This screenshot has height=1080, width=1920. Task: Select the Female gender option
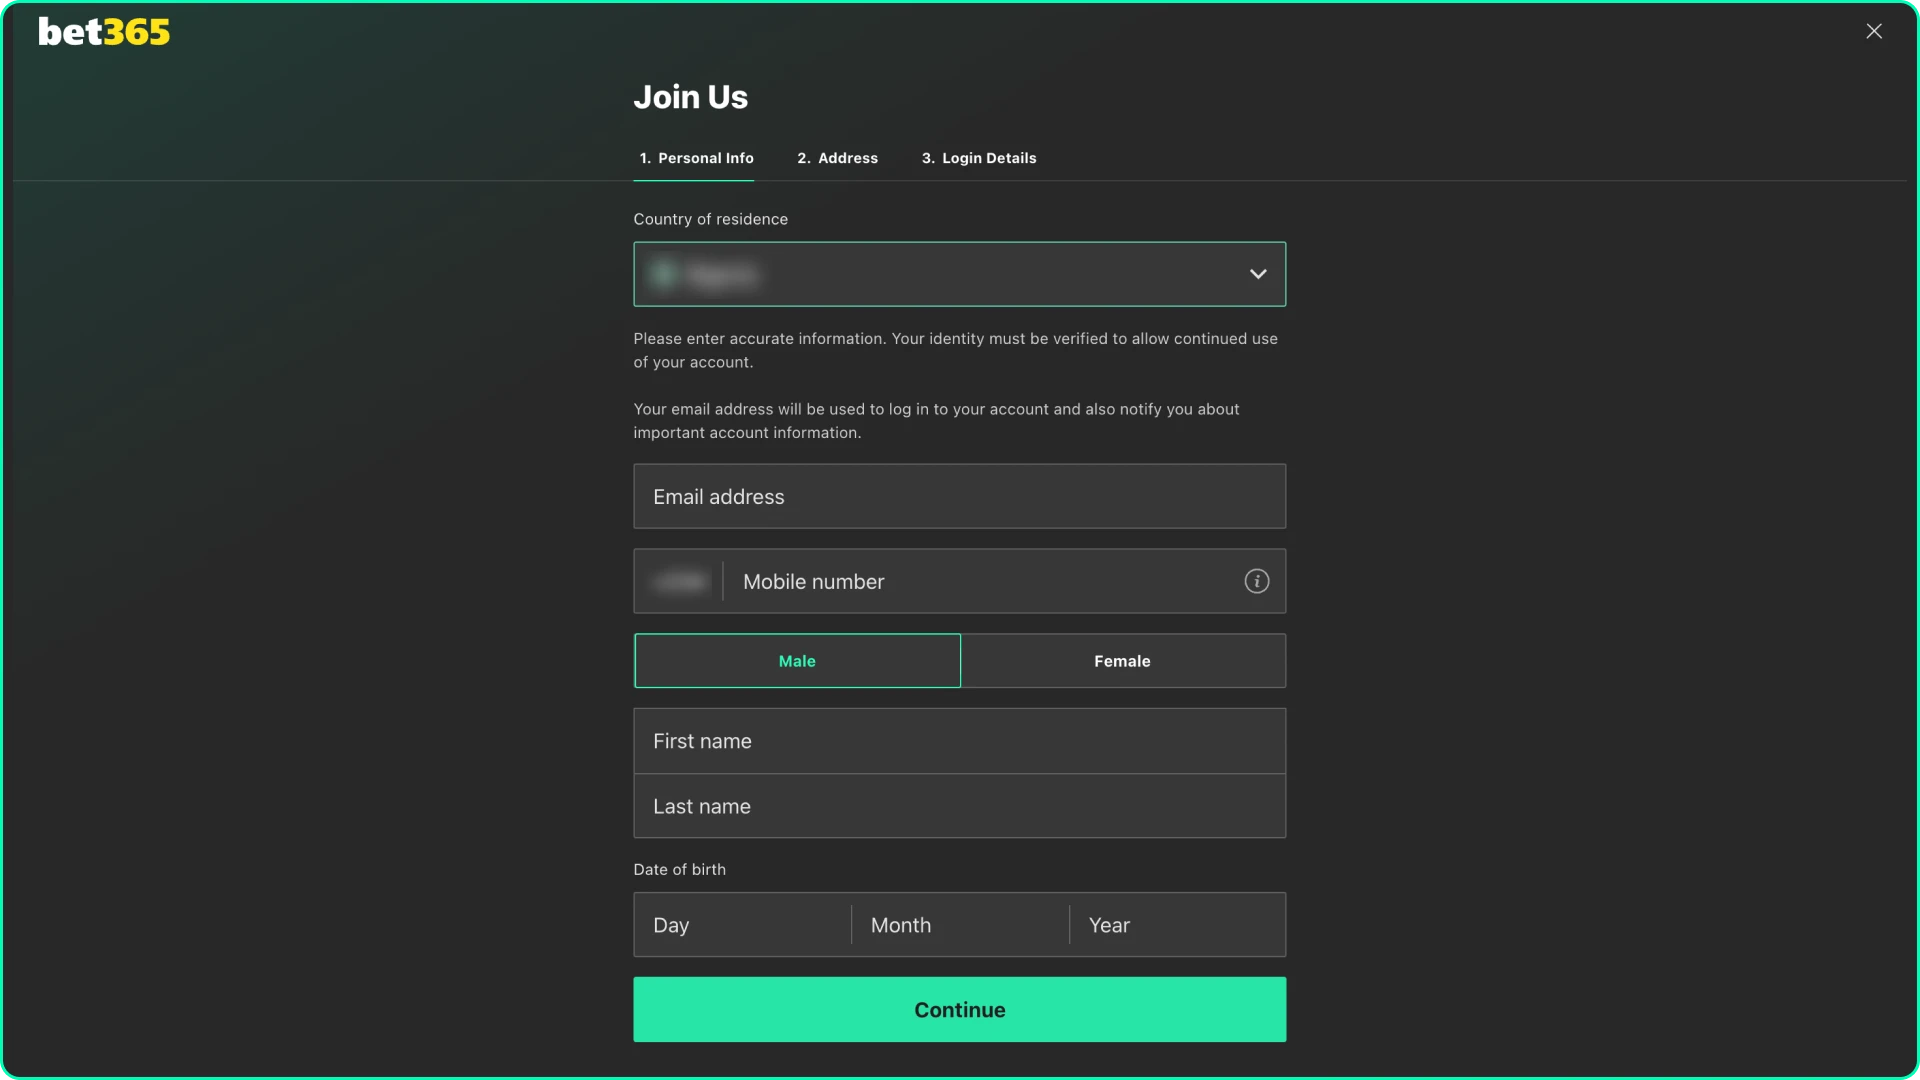point(1122,660)
